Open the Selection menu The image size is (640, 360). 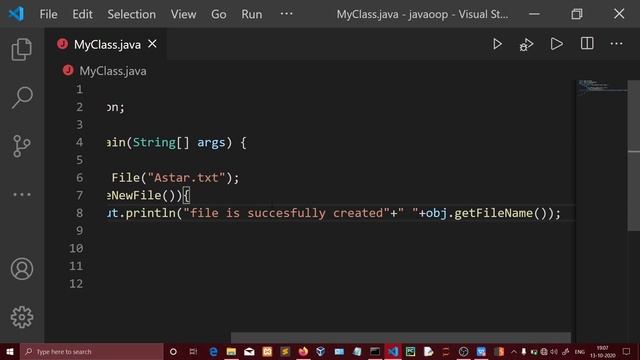click(x=131, y=14)
